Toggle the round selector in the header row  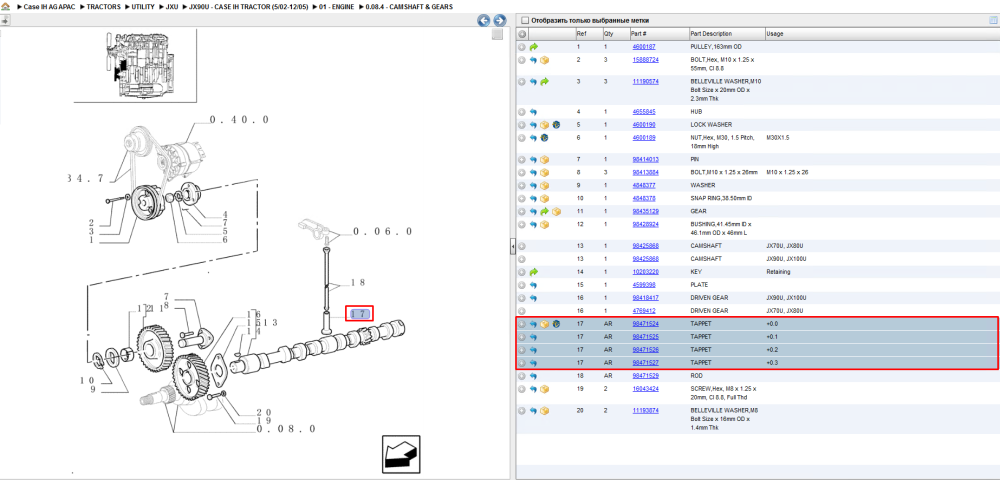[x=522, y=34]
